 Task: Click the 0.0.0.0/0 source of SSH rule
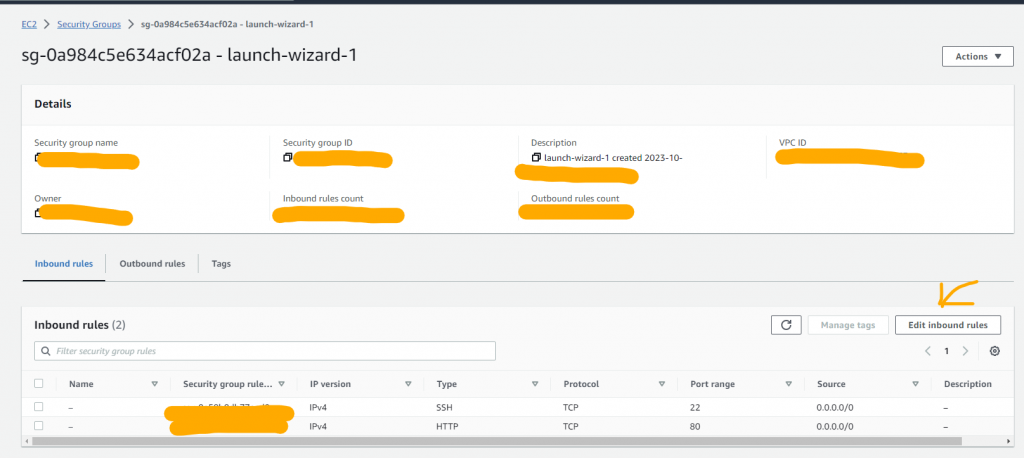835,407
